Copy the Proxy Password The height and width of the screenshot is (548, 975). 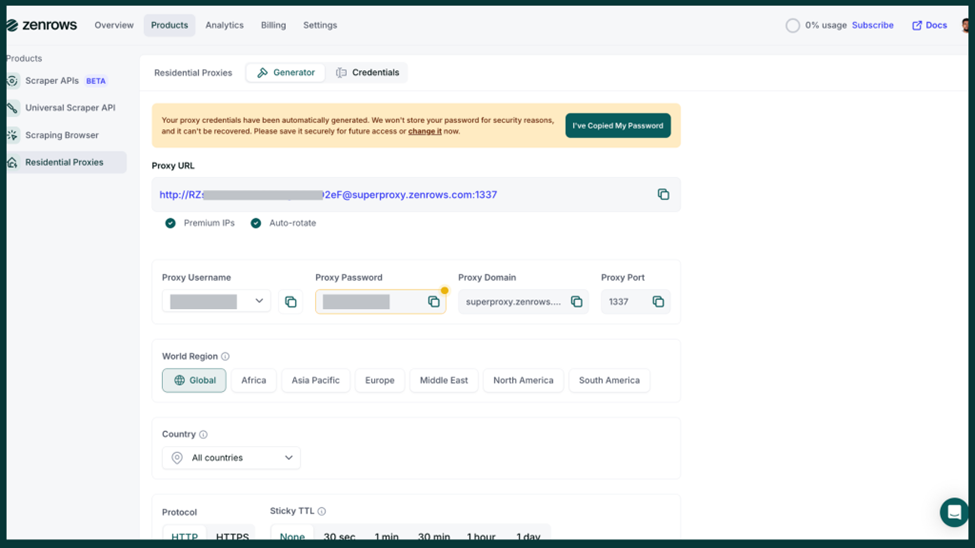point(433,302)
